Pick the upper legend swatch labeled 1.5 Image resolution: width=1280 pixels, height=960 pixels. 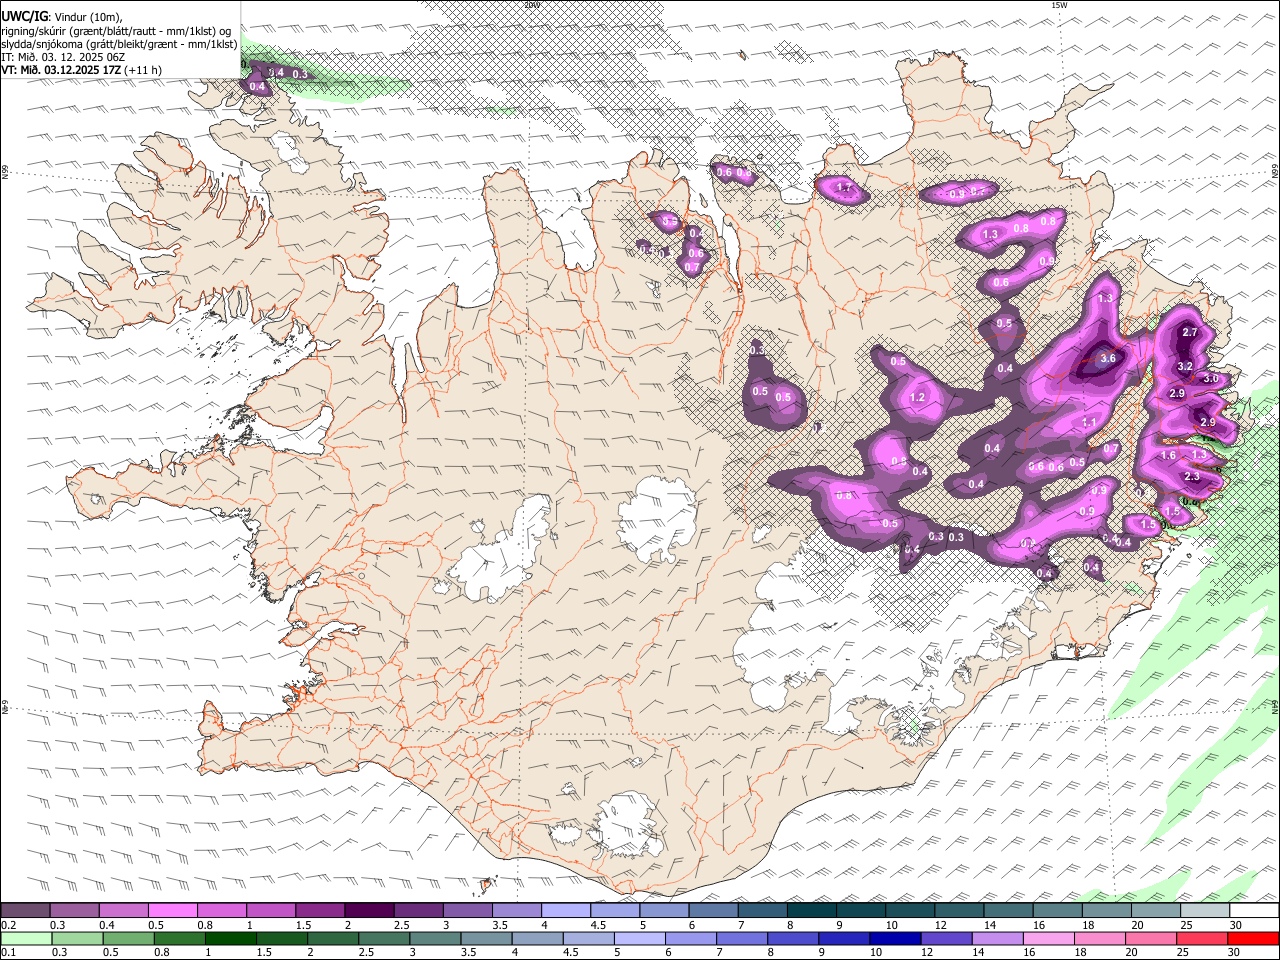tap(320, 911)
